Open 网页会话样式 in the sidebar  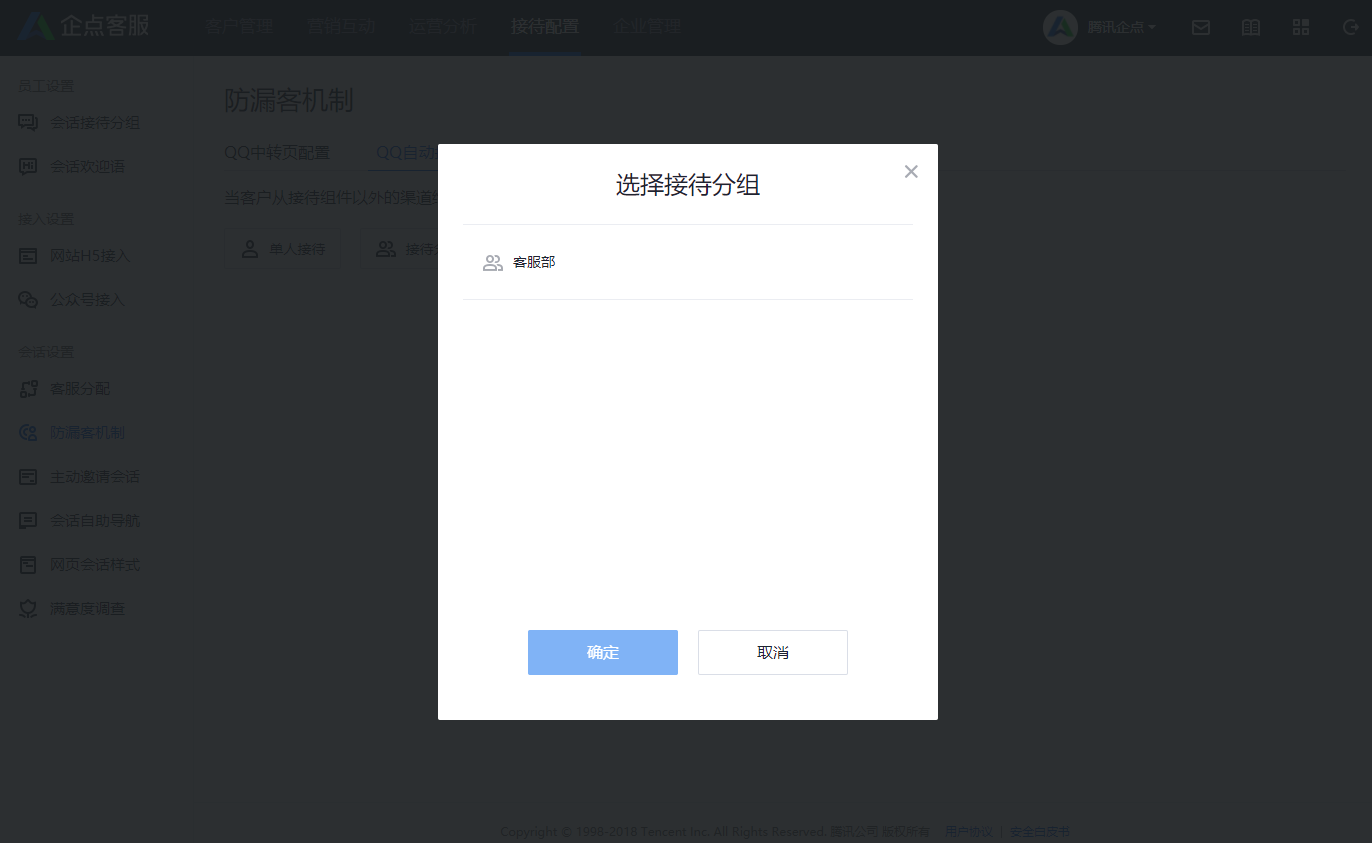pyautogui.click(x=80, y=565)
